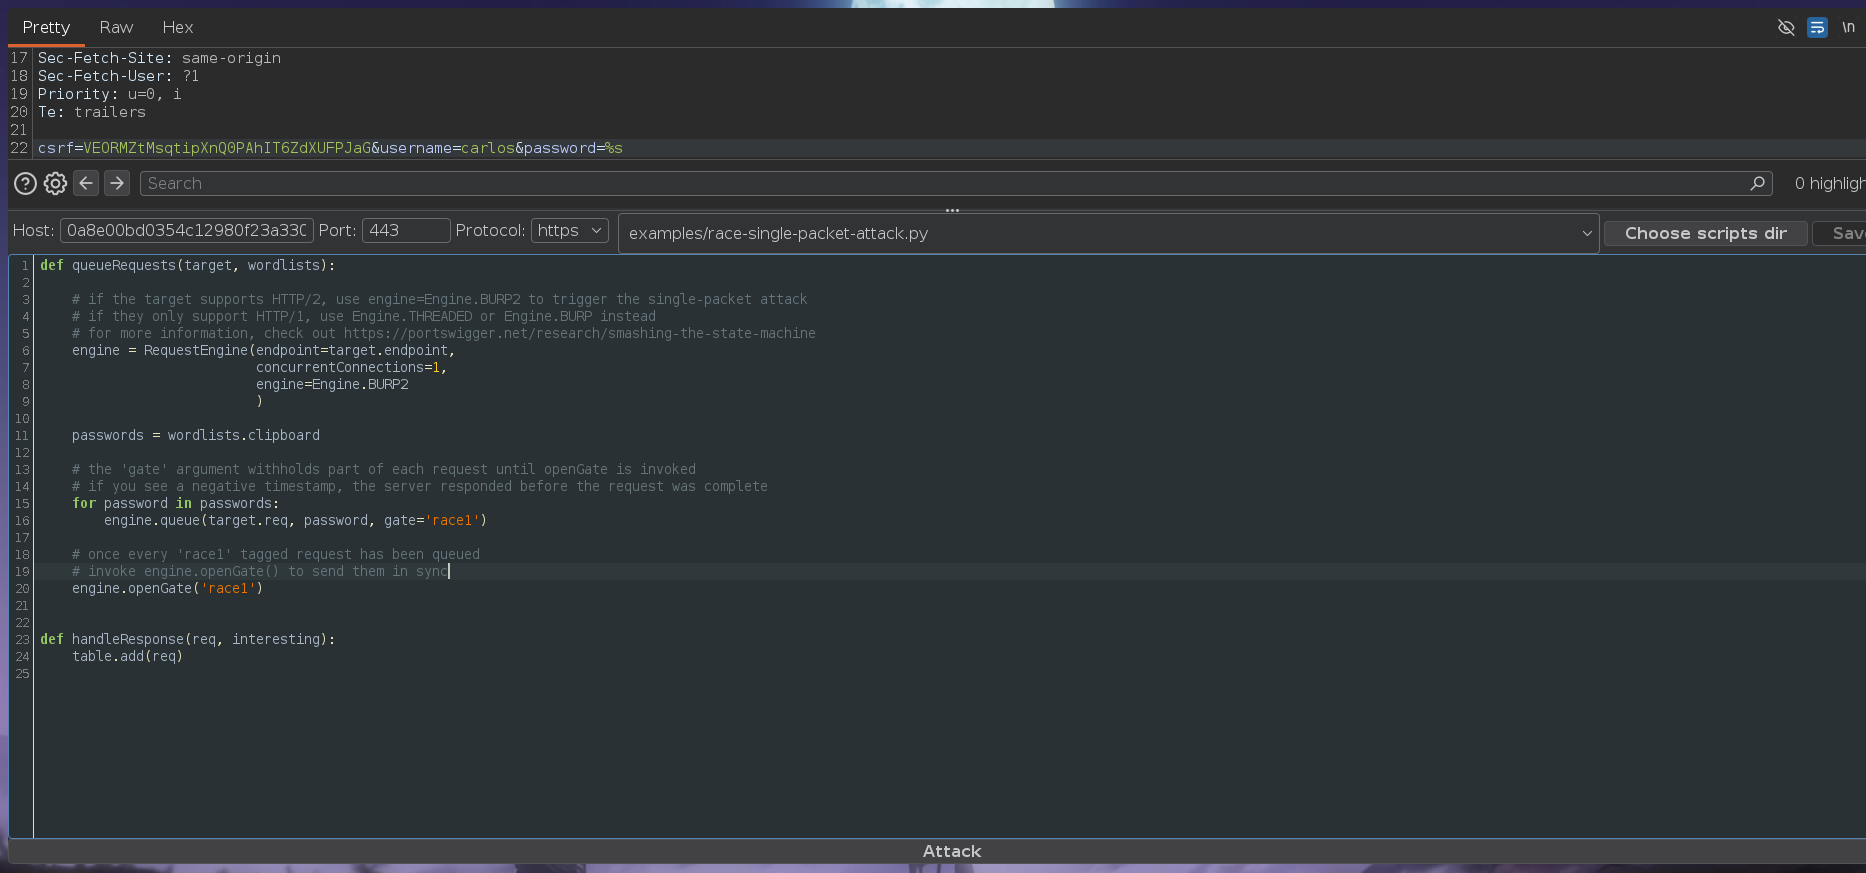Click the 'Sec-Fetch-User: ?1' header line

coord(119,76)
